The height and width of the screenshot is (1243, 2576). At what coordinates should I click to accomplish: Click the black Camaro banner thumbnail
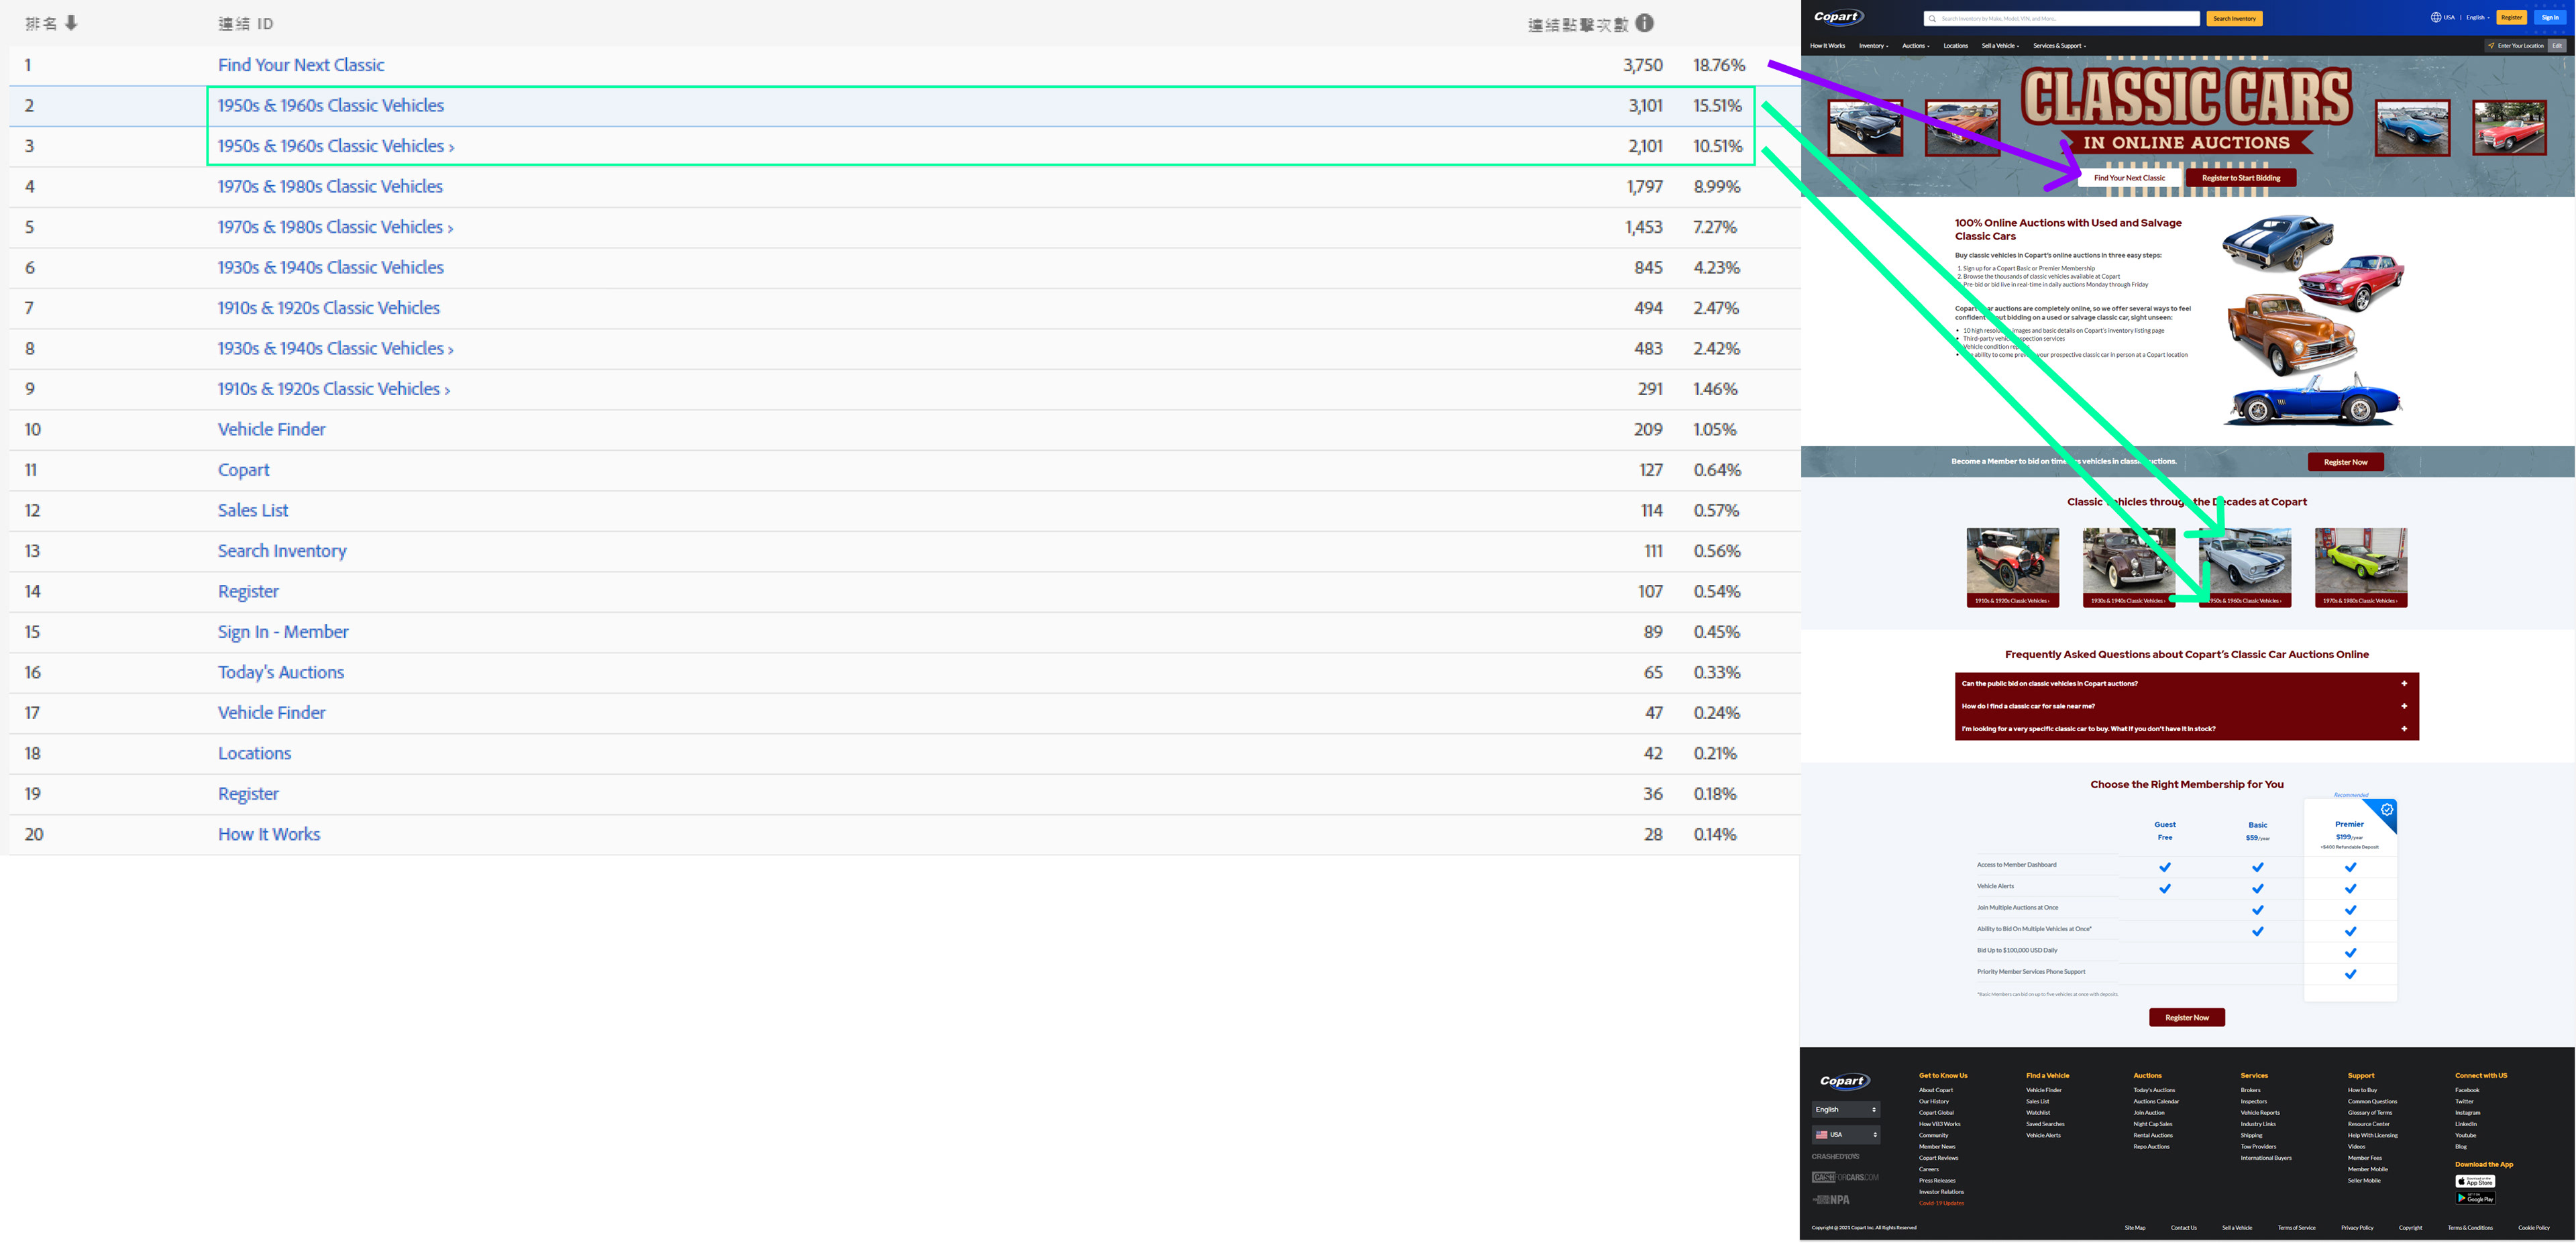point(1865,128)
